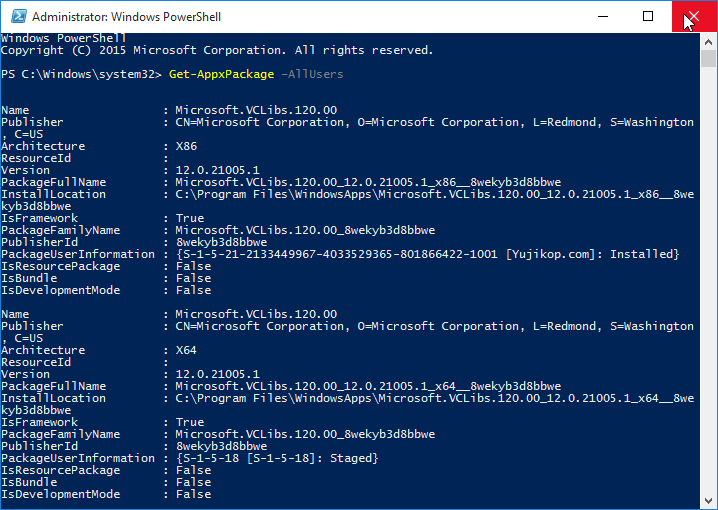Click the Get-AppxPackage command text
This screenshot has width=718, height=510.
tap(222, 74)
